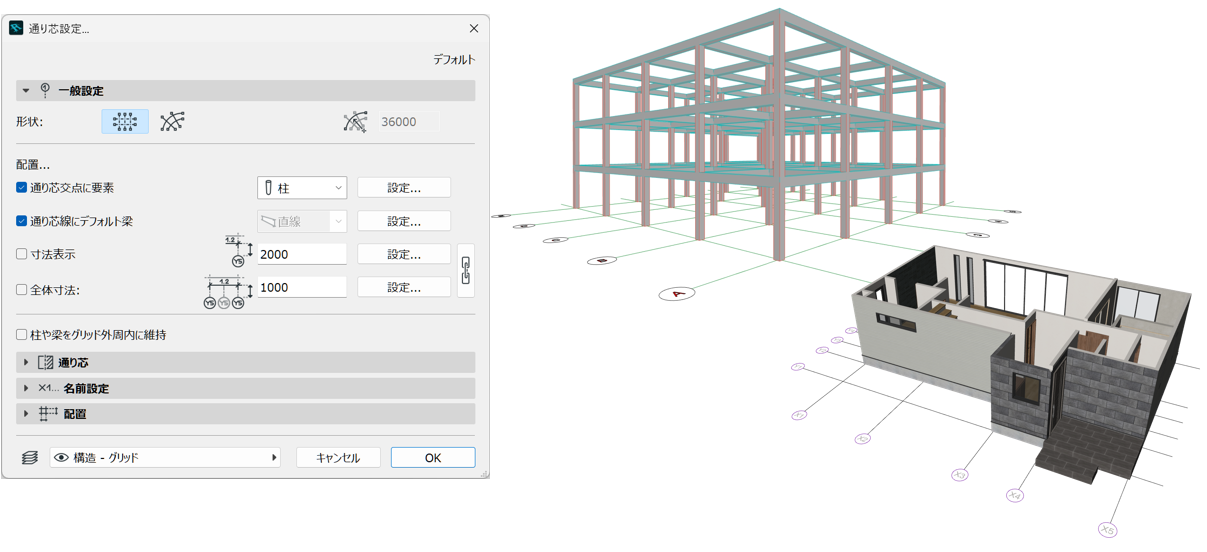This screenshot has height=552, width=1207.
Task: Click the grid marker labeled A
Action: click(x=677, y=294)
